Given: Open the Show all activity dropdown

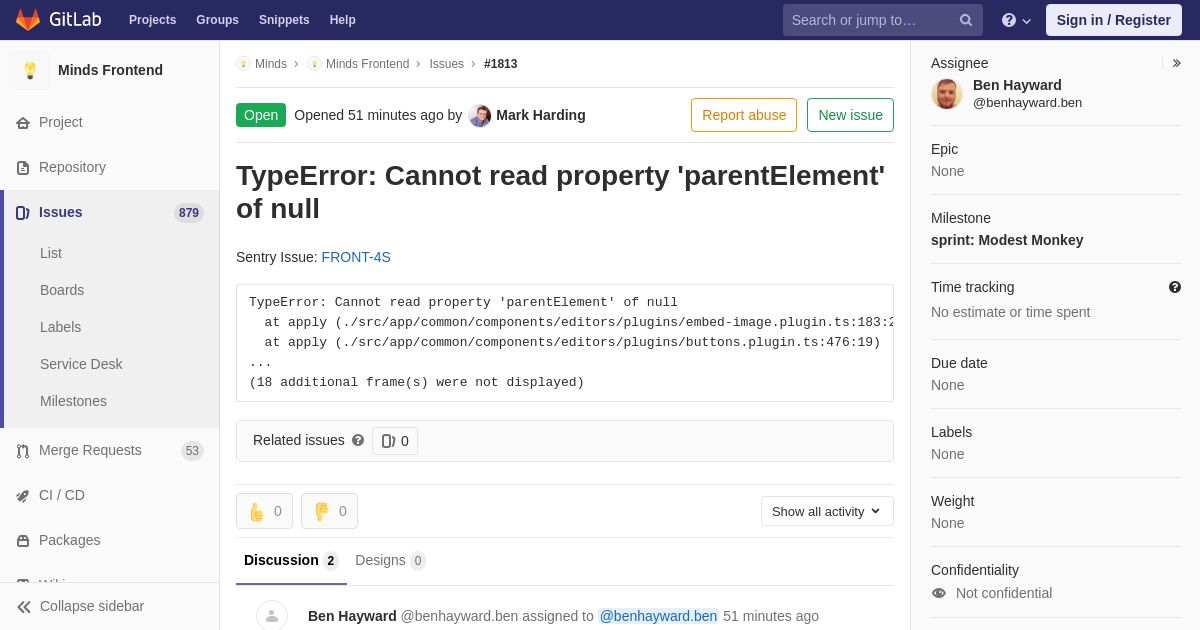Looking at the screenshot, I should click(x=827, y=511).
